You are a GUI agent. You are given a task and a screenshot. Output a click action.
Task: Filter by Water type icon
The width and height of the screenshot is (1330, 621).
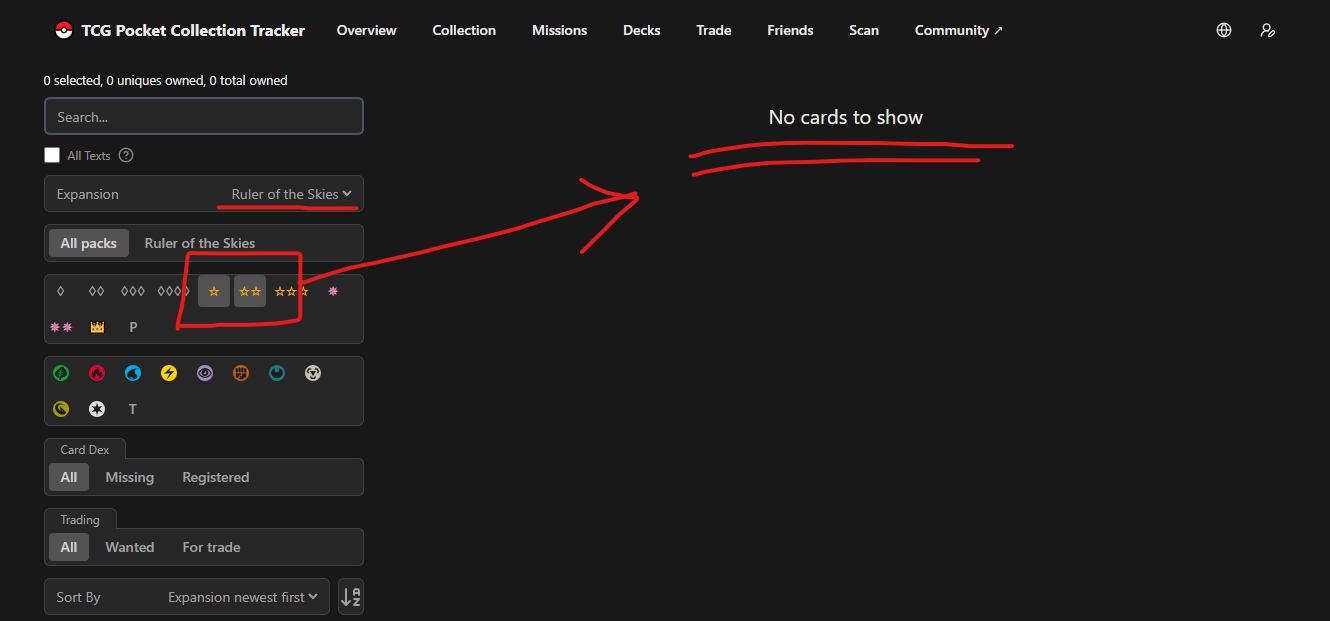click(133, 373)
